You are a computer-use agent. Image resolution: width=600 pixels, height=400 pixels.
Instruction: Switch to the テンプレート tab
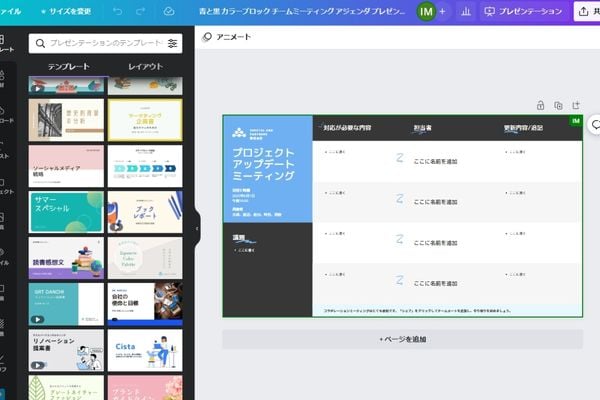[x=68, y=67]
